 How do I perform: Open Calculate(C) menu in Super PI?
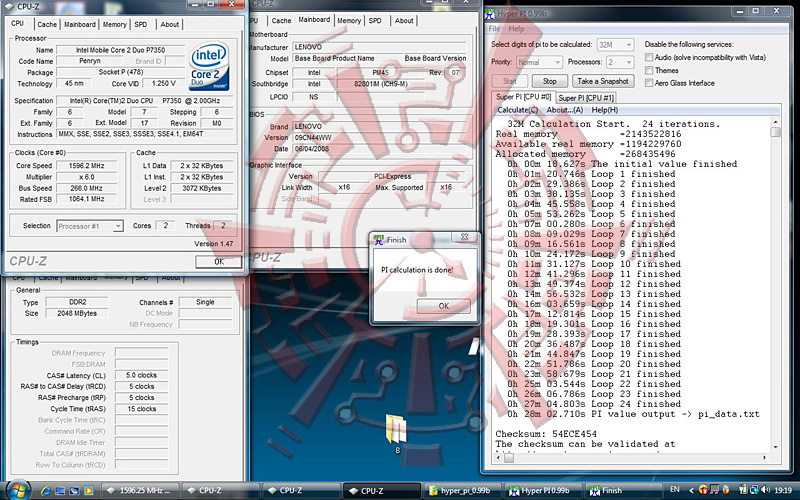[x=517, y=110]
